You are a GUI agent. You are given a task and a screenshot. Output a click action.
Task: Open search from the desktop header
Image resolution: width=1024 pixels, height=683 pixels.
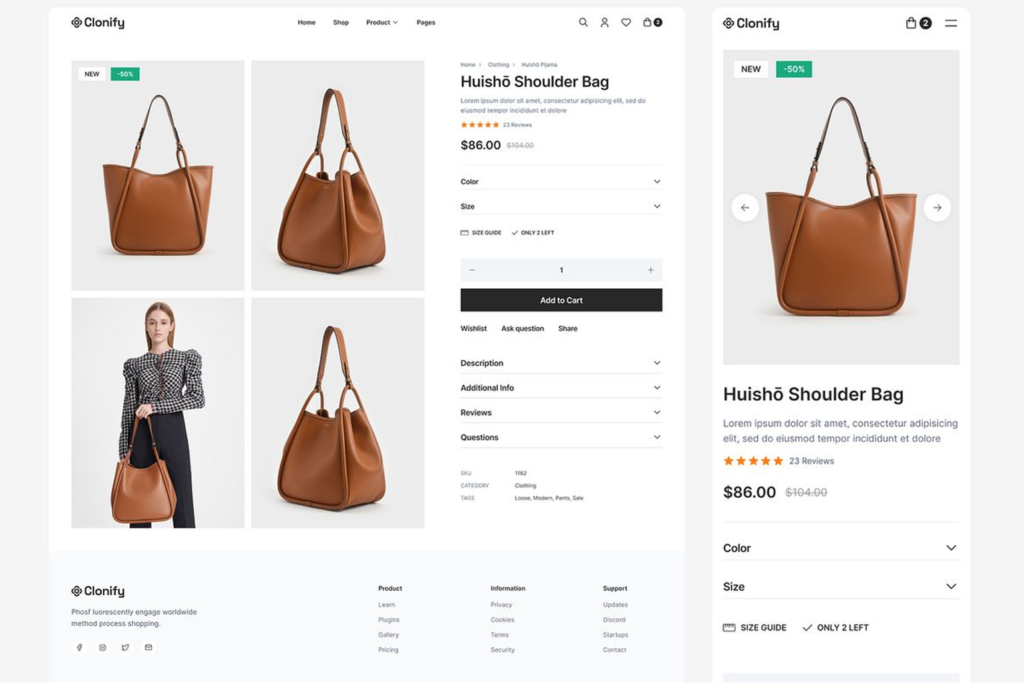pos(583,22)
